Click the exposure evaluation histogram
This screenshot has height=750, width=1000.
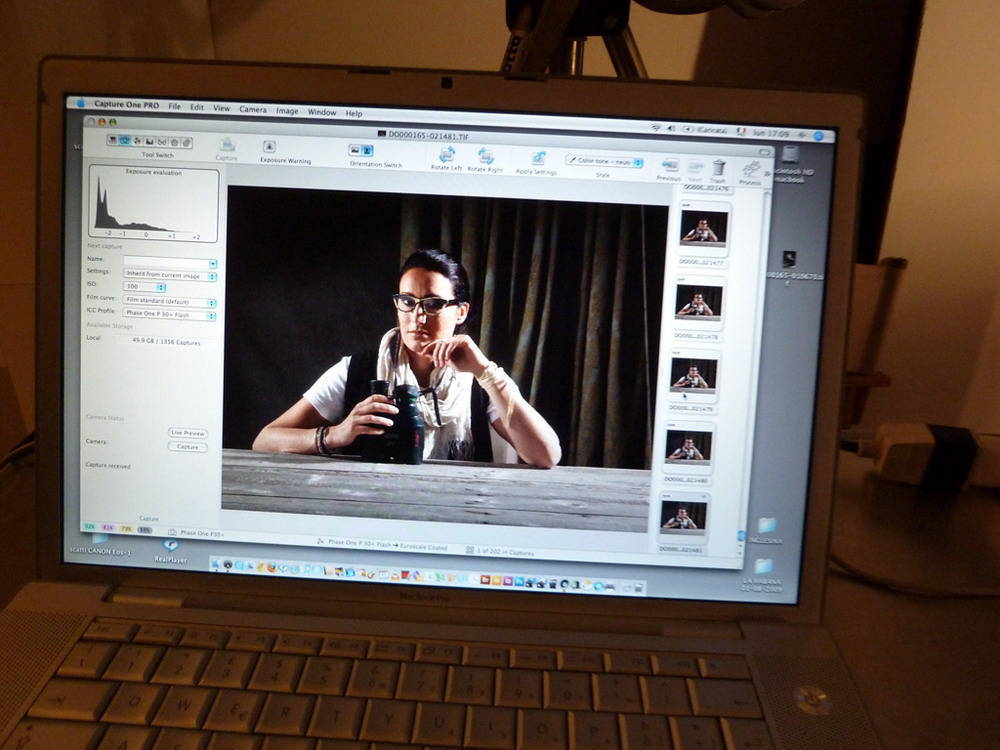point(154,205)
